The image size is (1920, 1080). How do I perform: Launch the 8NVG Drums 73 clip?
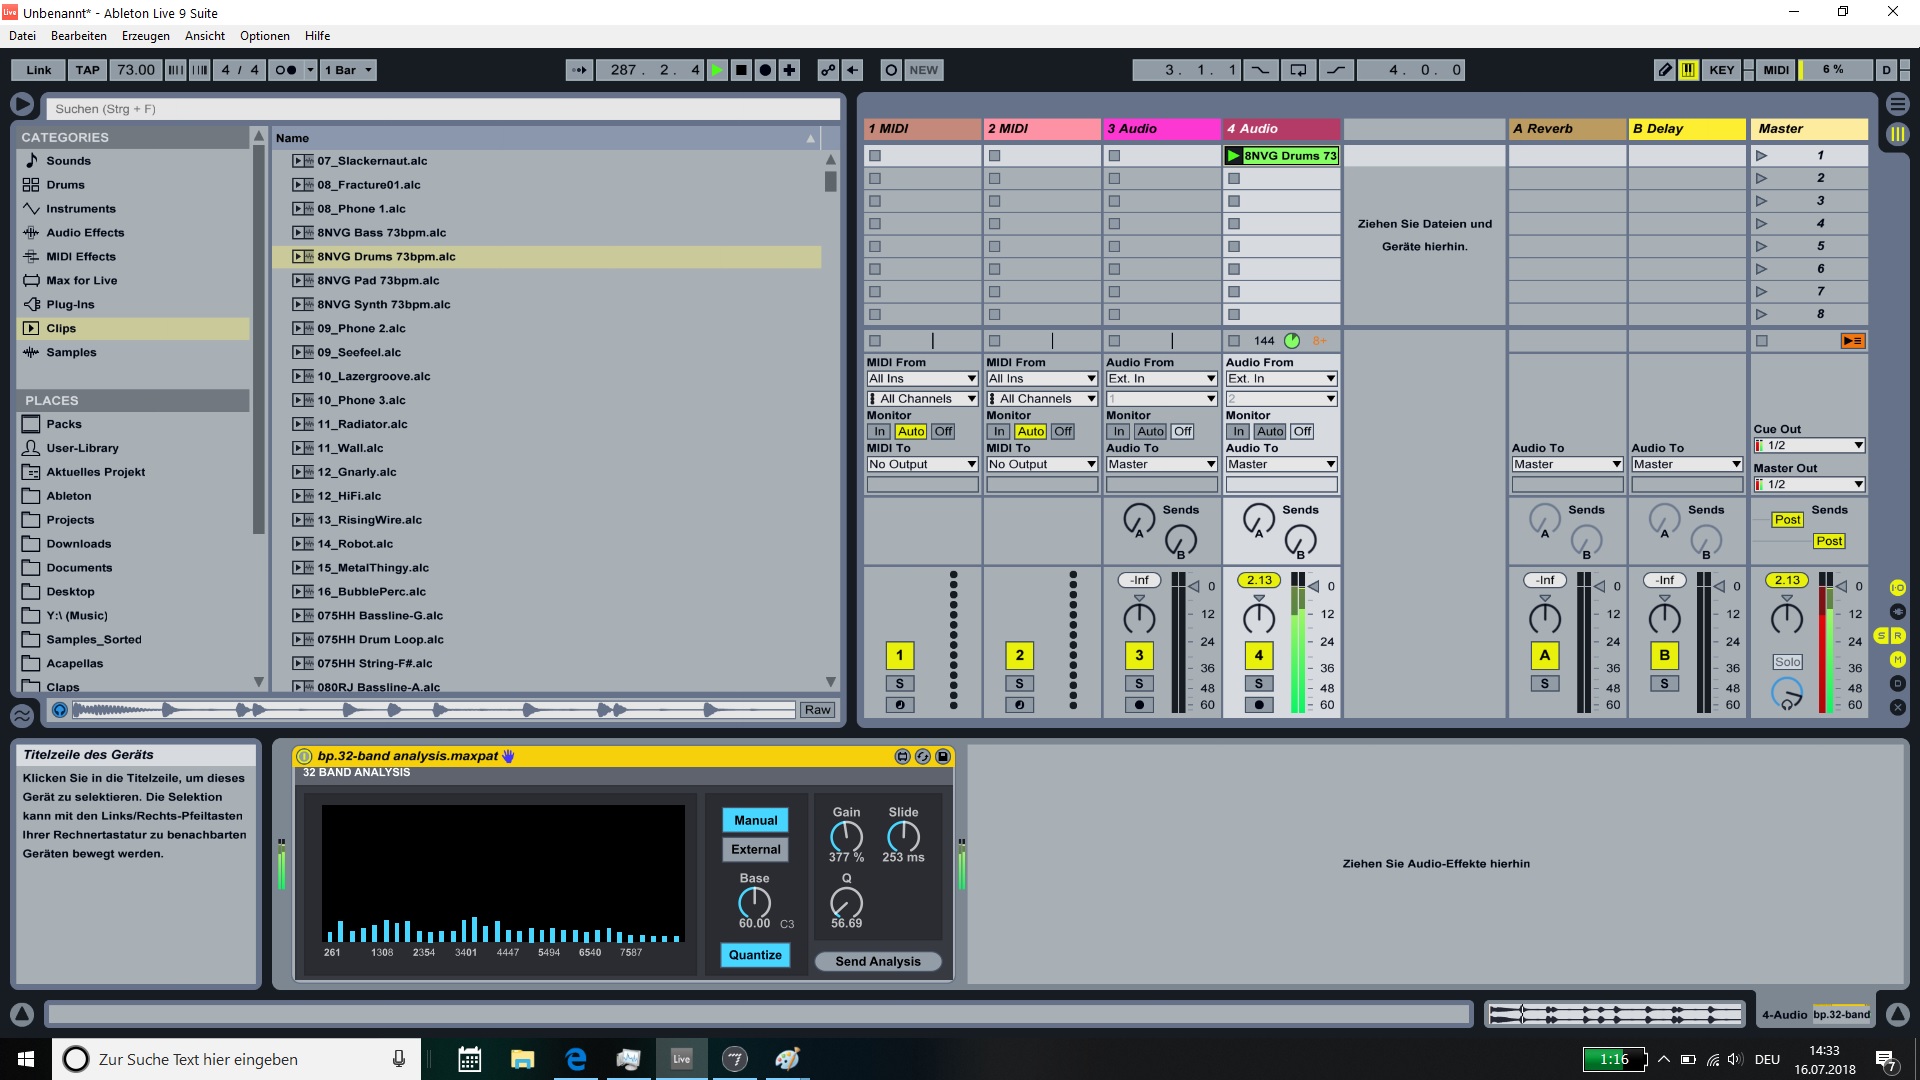[1234, 156]
